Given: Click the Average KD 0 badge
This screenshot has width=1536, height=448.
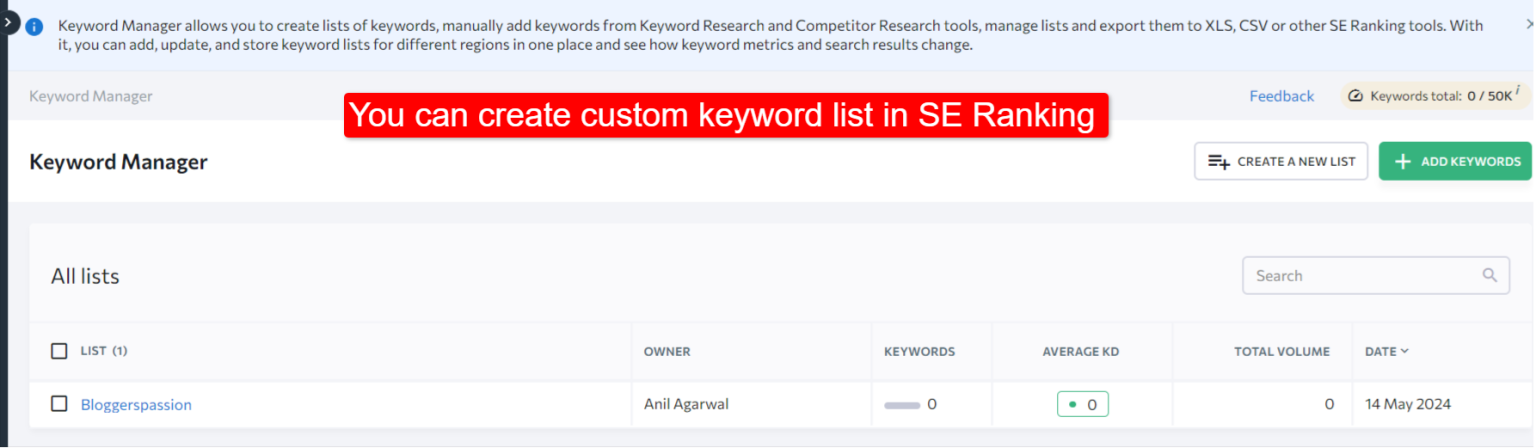Looking at the screenshot, I should point(1083,405).
